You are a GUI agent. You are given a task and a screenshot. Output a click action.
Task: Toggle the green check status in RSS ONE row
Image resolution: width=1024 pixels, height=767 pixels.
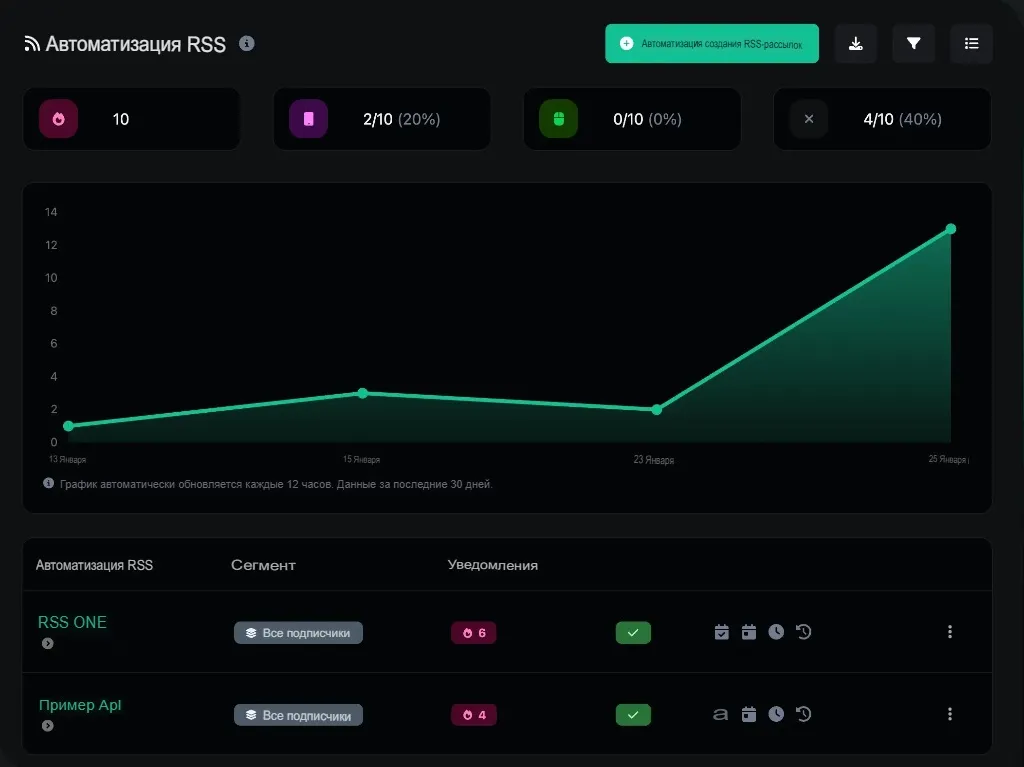[633, 632]
